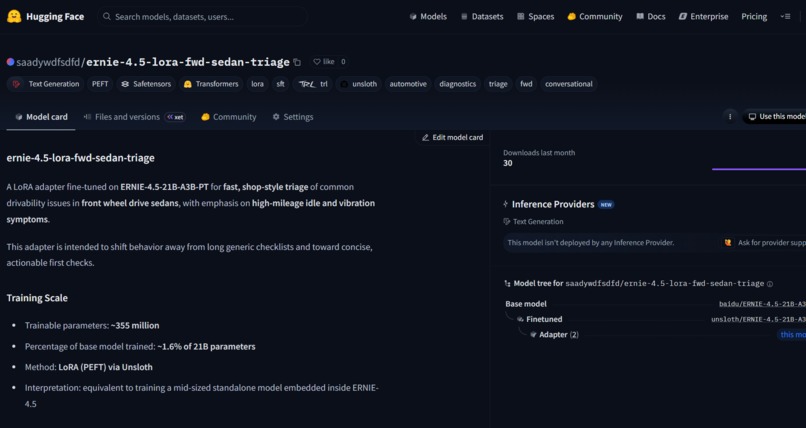The image size is (806, 428).
Task: Click Edit model card
Action: click(x=452, y=137)
